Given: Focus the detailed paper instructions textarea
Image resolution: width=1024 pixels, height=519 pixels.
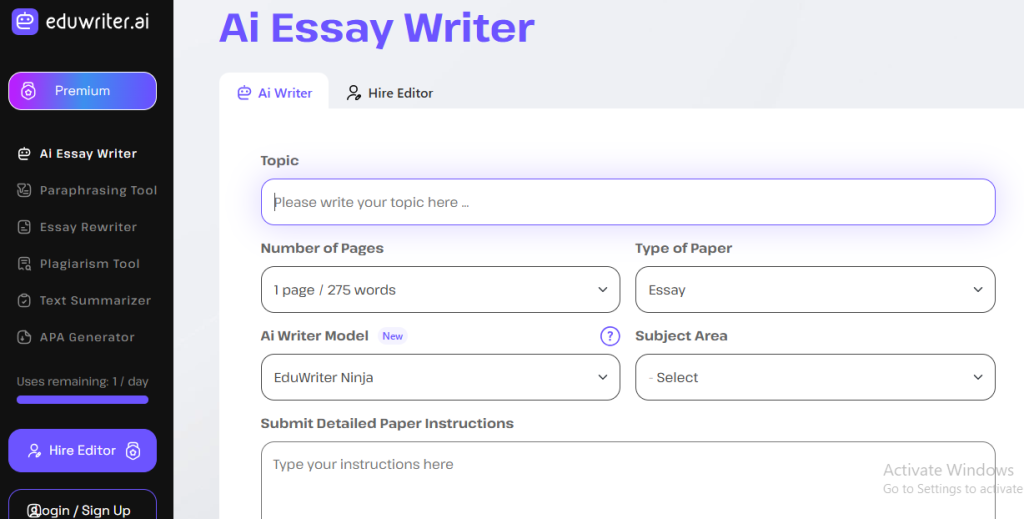Looking at the screenshot, I should click(628, 480).
